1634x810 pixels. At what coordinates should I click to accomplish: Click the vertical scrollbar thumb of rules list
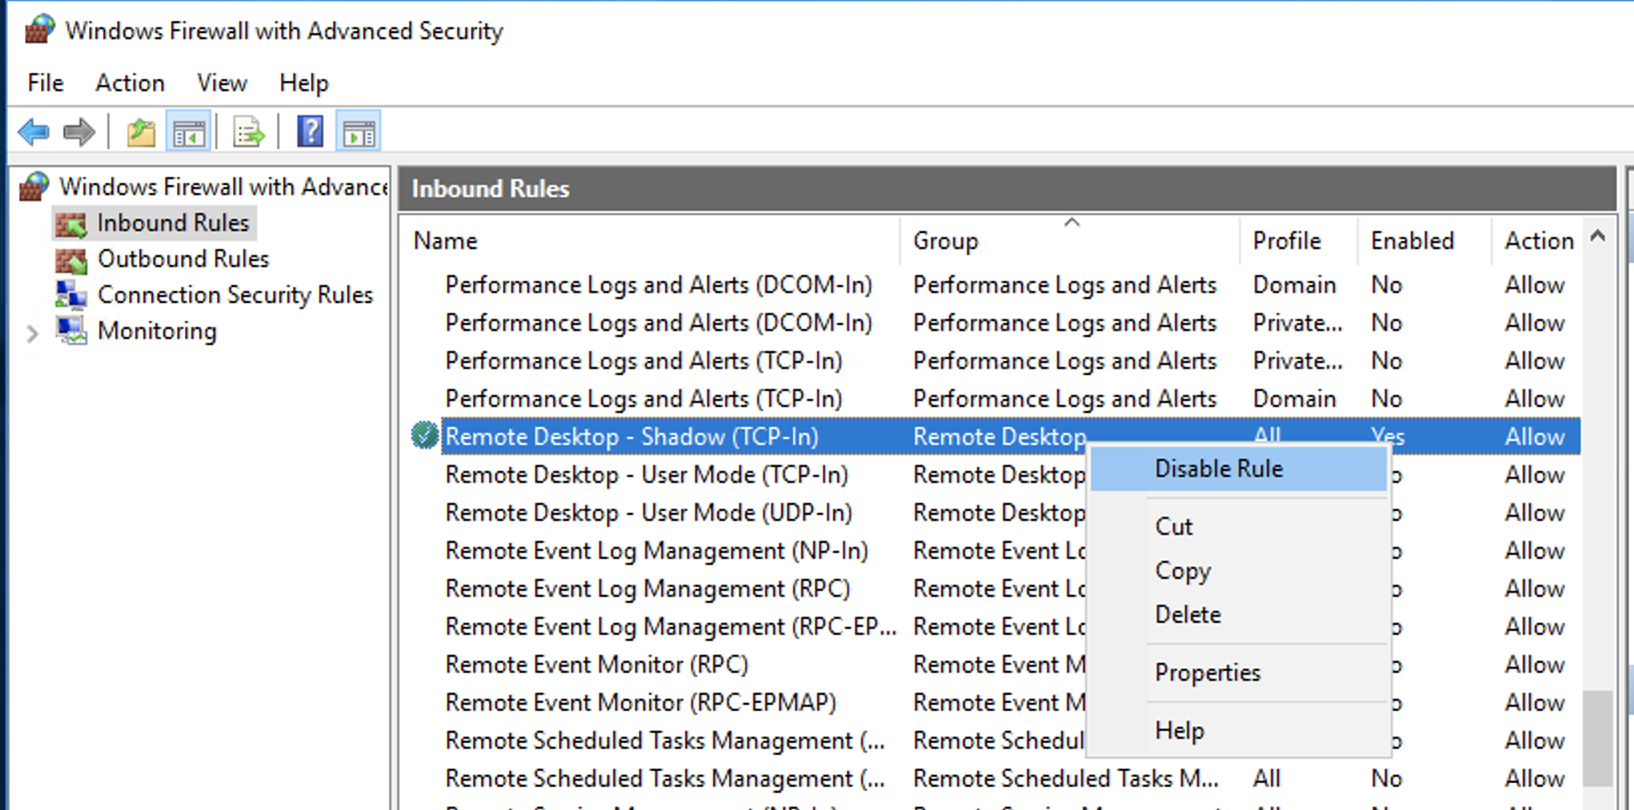pyautogui.click(x=1598, y=739)
